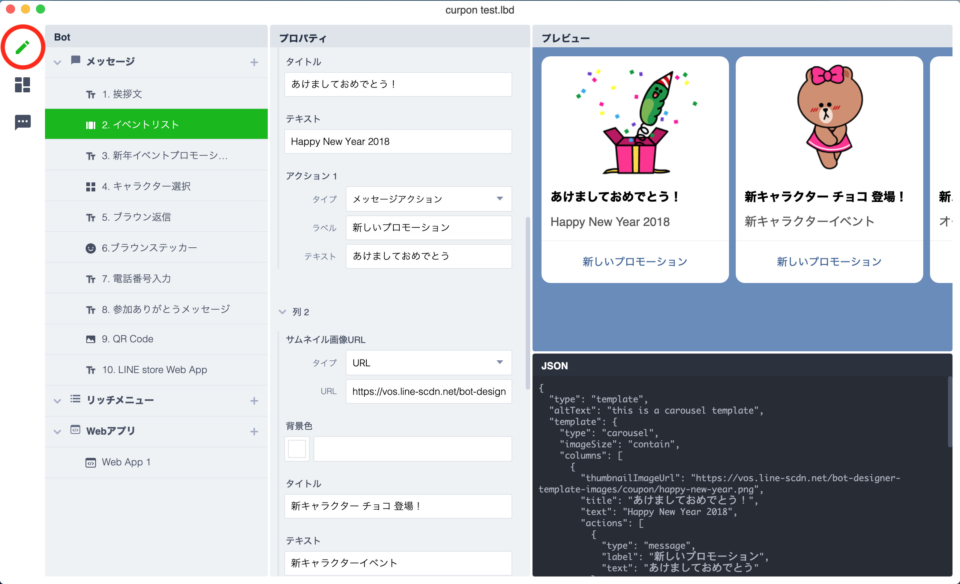Select 10. LINE store Web App item
This screenshot has width=960, height=584.
point(156,370)
